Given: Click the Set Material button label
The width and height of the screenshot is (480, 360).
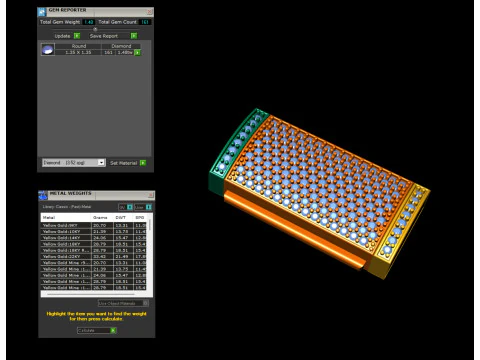Looking at the screenshot, I should tap(124, 163).
